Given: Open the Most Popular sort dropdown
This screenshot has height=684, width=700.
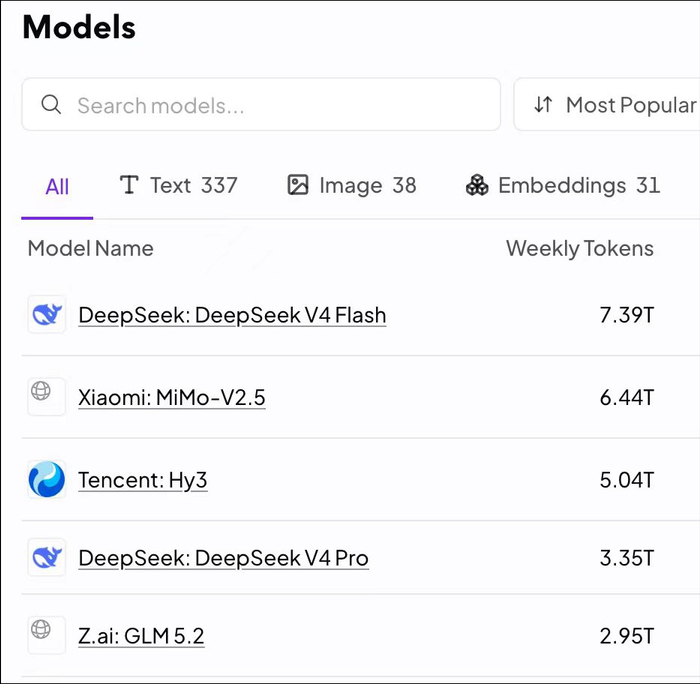Looking at the screenshot, I should click(x=607, y=104).
